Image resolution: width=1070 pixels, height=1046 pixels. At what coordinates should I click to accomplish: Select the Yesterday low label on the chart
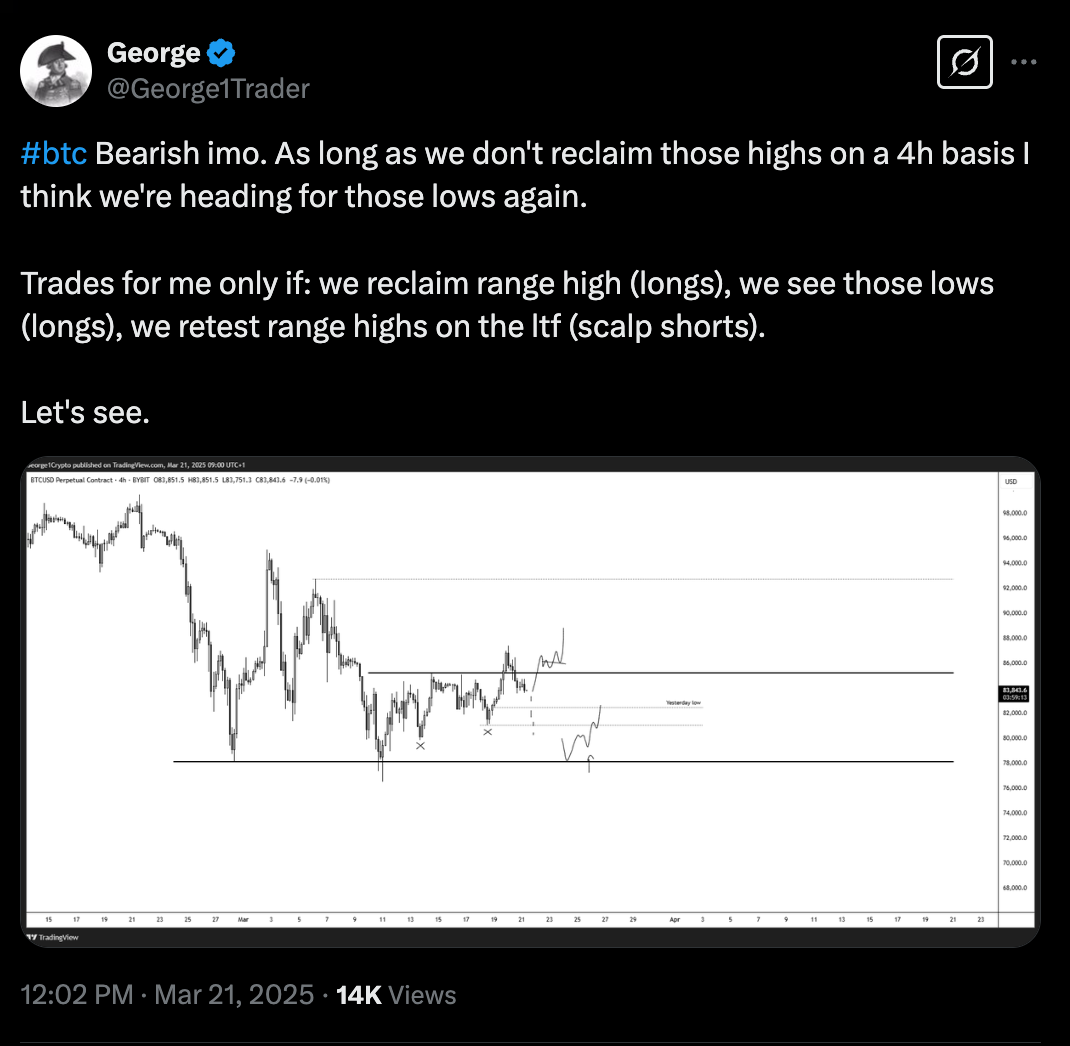(683, 703)
